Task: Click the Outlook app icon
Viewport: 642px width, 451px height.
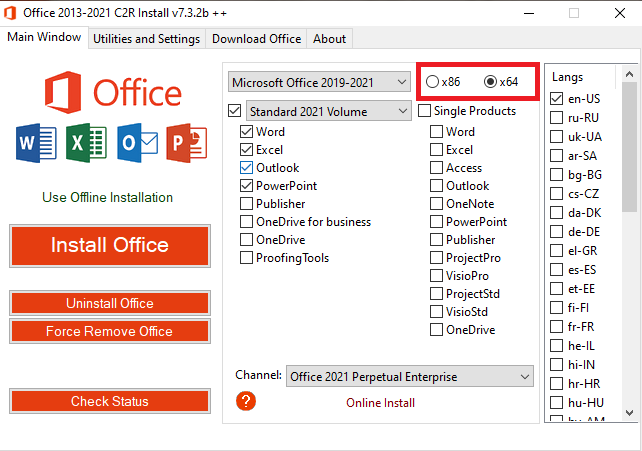Action: [135, 144]
